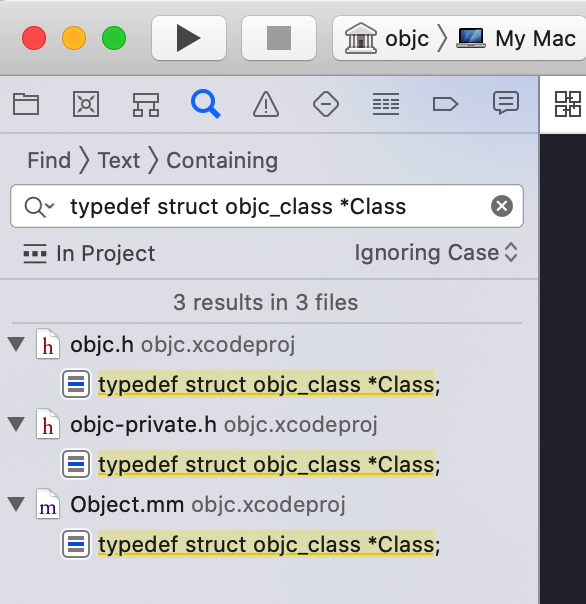The image size is (586, 604).
Task: Collapse the Object.mm results group
Action: (17, 504)
